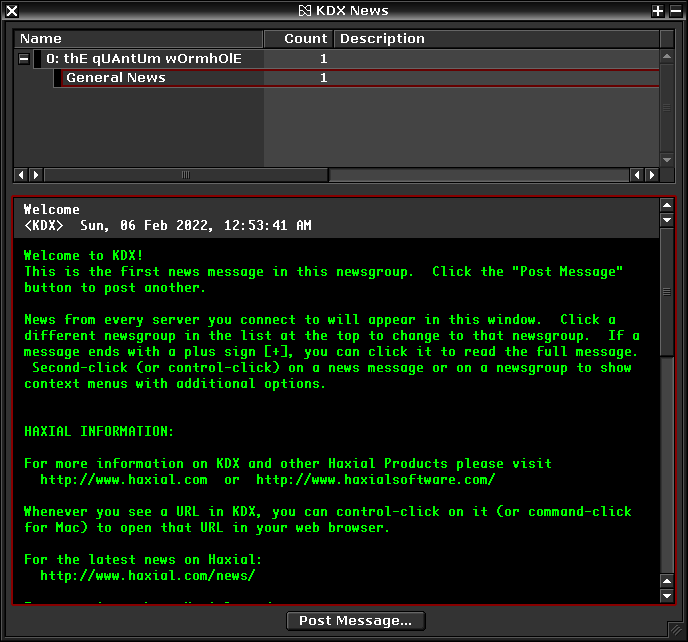Select thE qUAntUm wOrmhOlE server row
The image size is (688, 642).
[347, 59]
